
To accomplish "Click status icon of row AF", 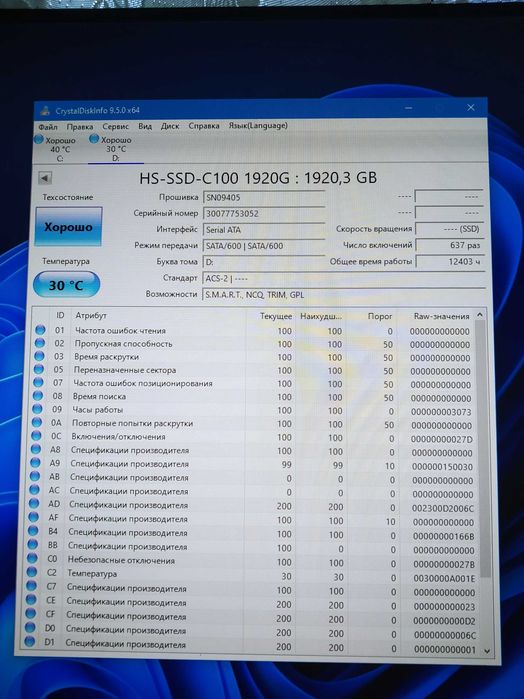I will coord(33,517).
